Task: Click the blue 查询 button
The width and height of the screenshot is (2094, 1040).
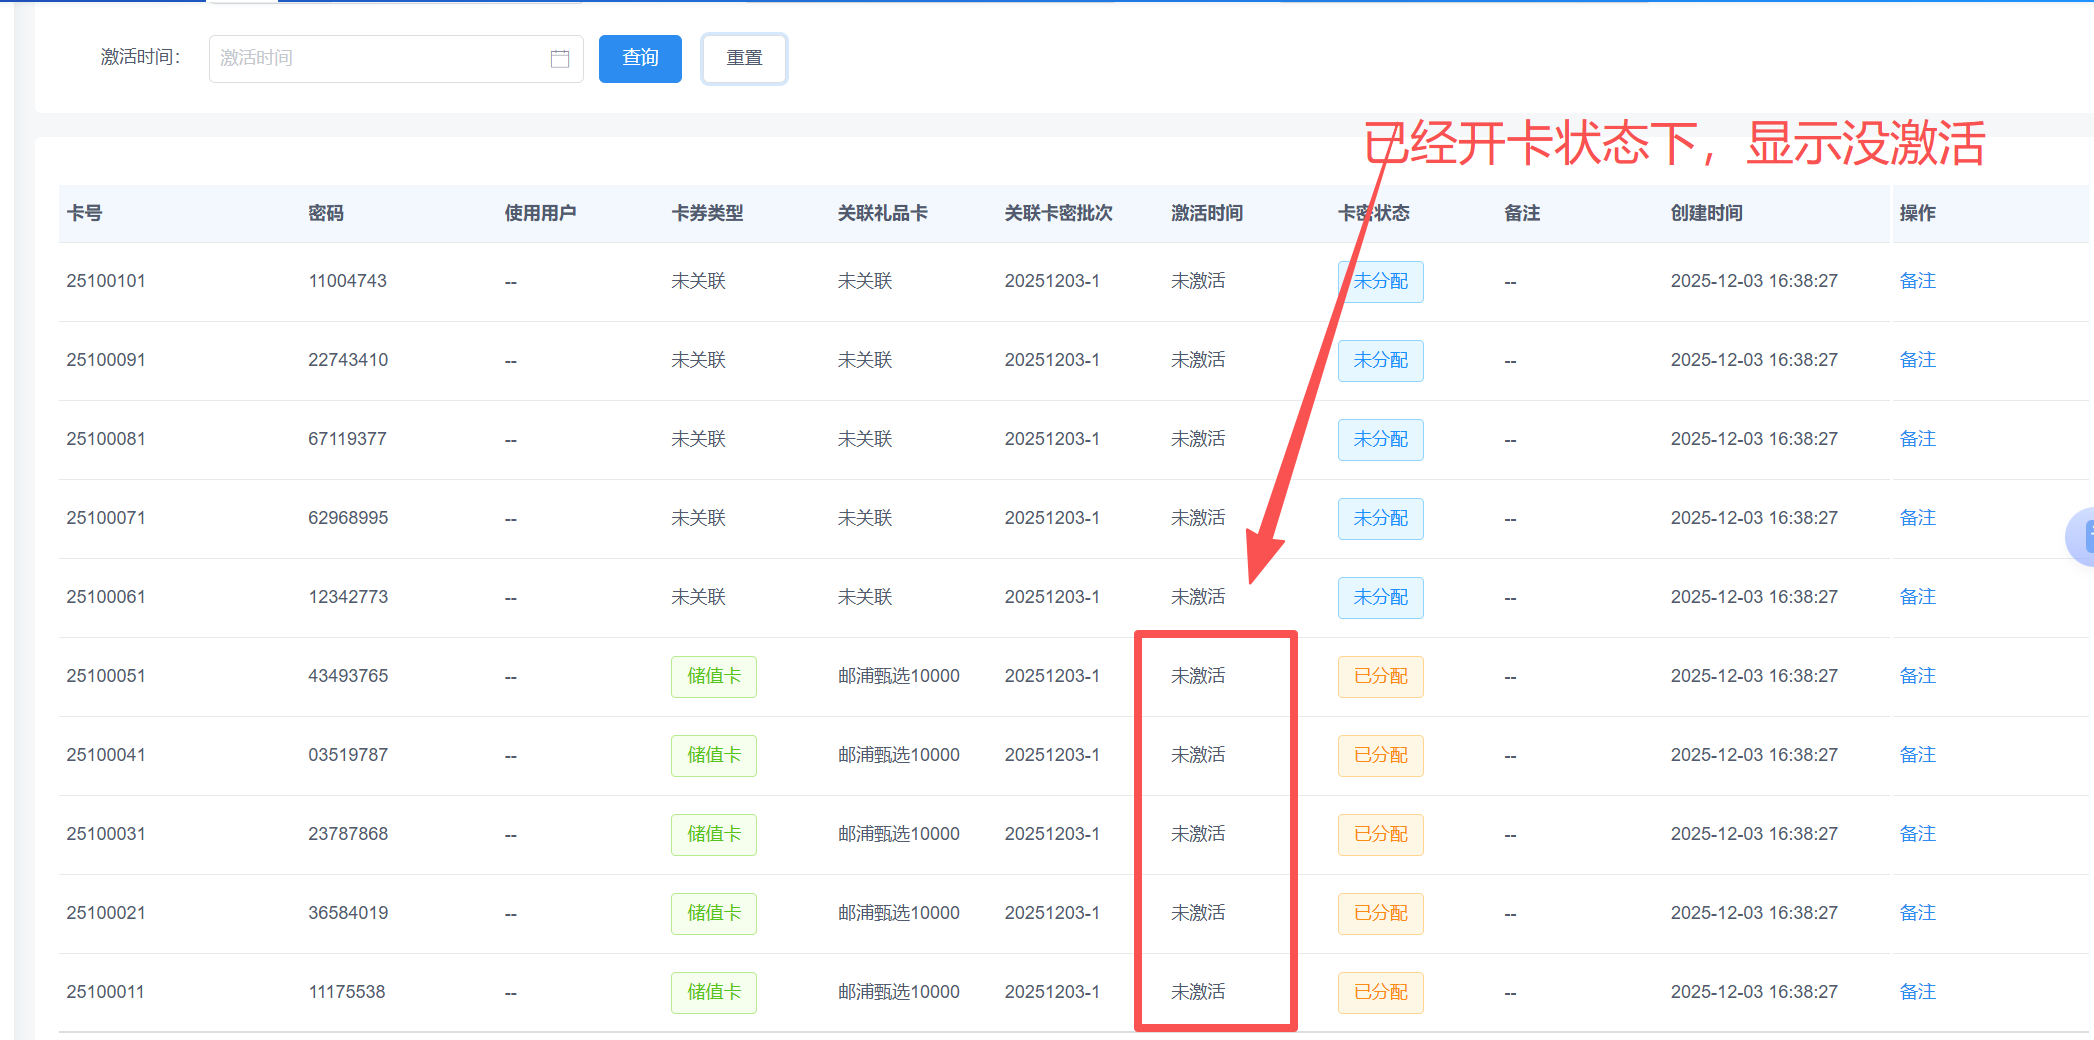Action: 640,59
